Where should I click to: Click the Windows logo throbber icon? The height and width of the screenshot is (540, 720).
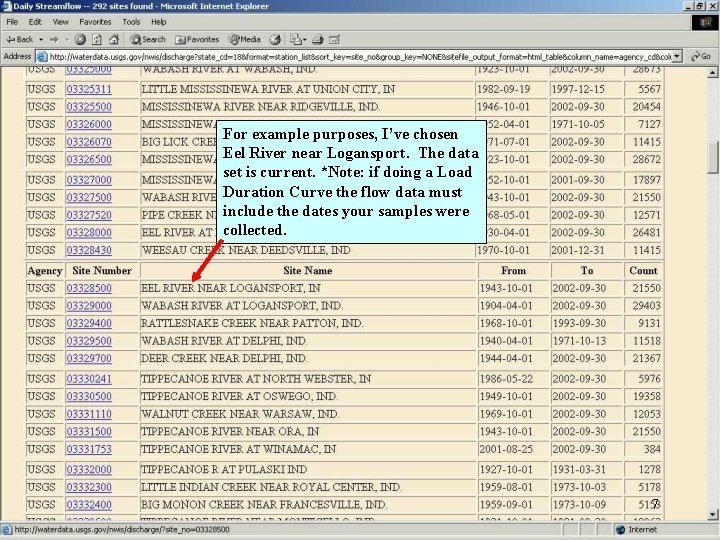tap(705, 22)
